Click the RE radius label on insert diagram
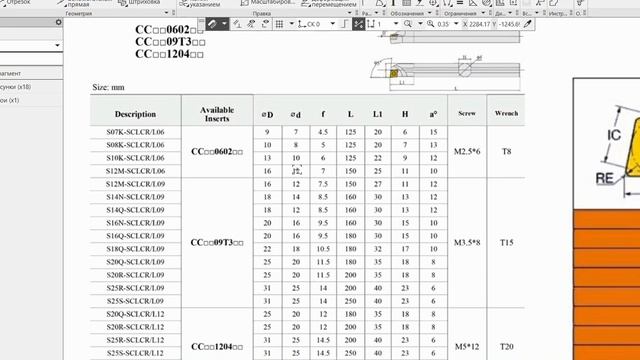640x360 pixels. click(x=604, y=178)
